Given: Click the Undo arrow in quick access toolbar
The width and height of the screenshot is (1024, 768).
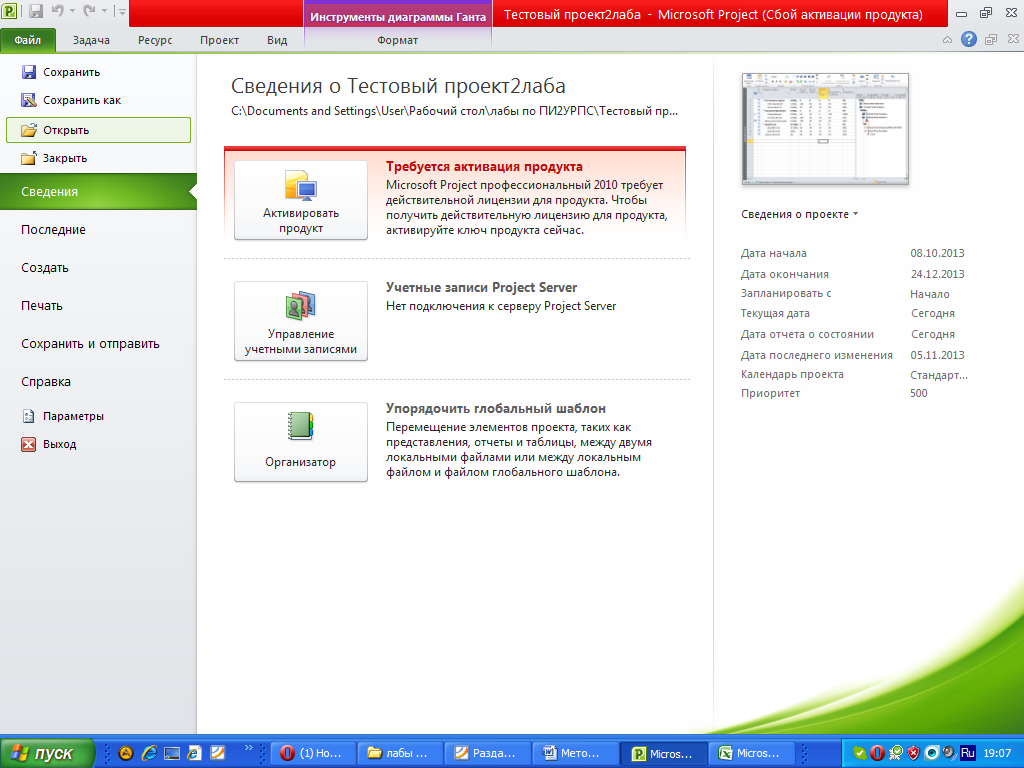Looking at the screenshot, I should pyautogui.click(x=57, y=11).
